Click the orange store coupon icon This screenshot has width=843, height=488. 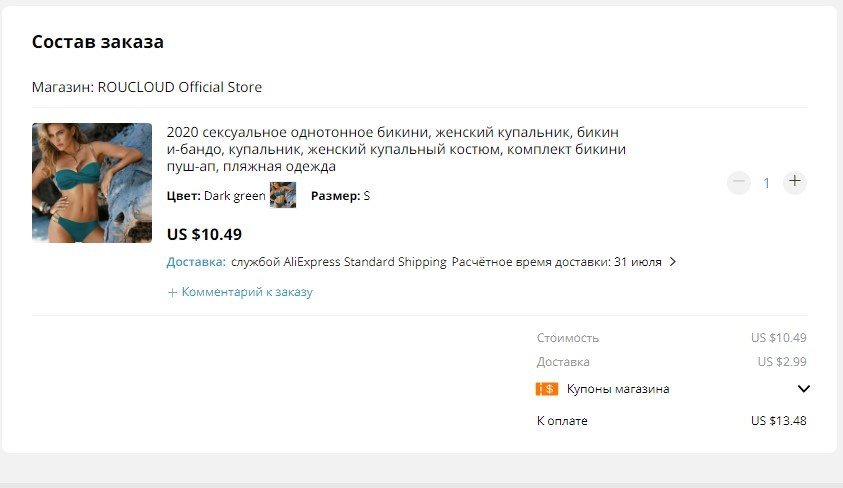pyautogui.click(x=547, y=389)
